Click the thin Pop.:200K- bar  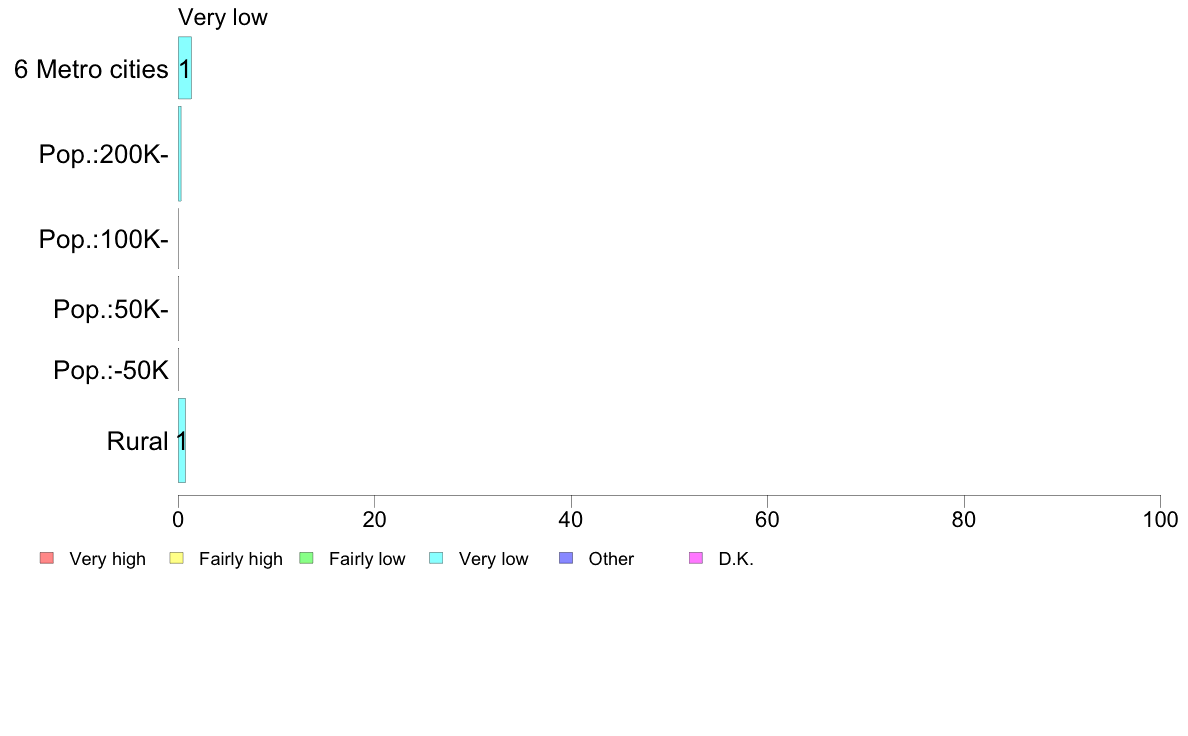tap(180, 154)
